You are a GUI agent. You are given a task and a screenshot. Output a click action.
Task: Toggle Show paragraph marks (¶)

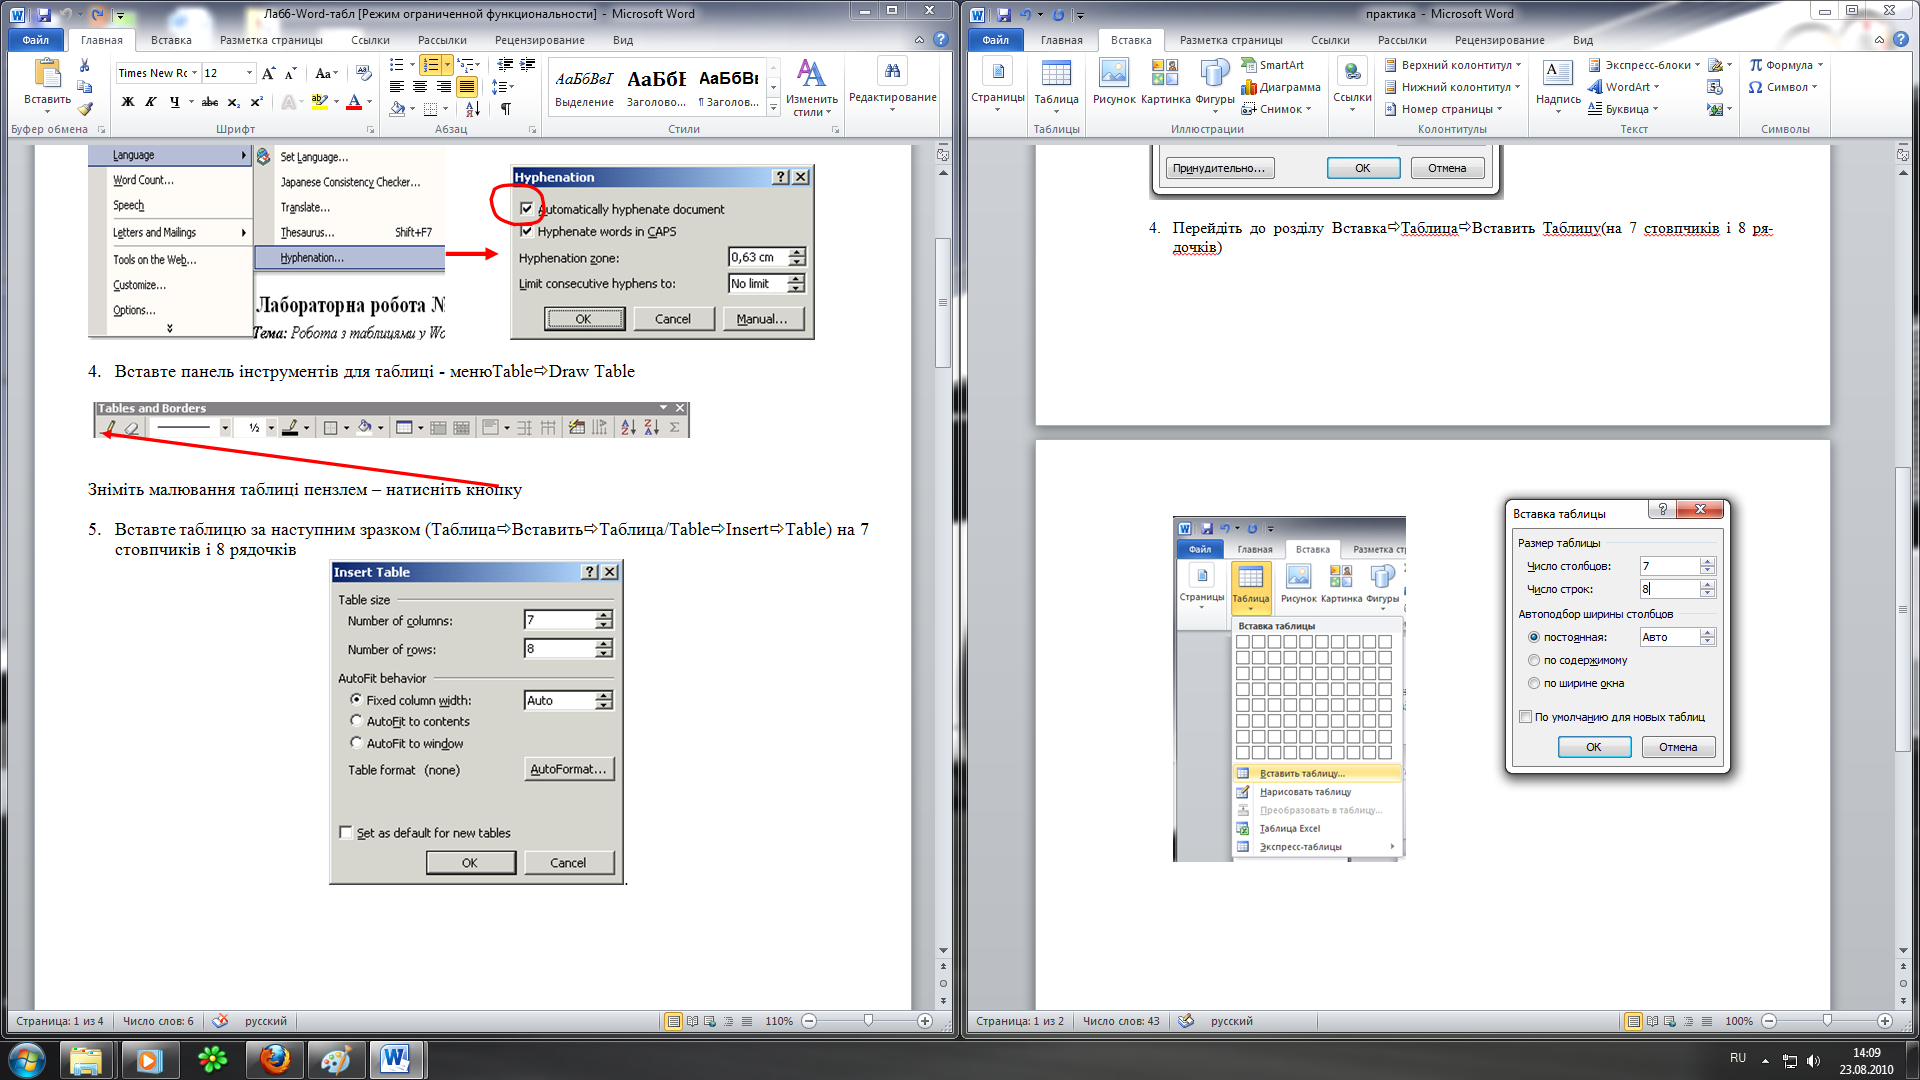click(506, 109)
